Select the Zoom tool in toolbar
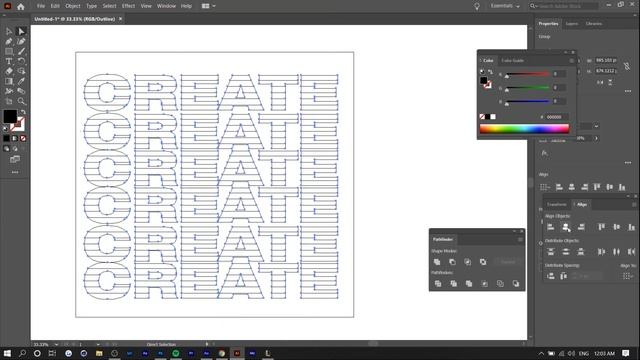The image size is (640, 360). pyautogui.click(x=21, y=101)
